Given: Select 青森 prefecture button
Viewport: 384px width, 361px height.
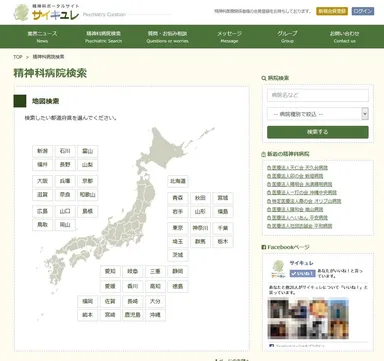Looking at the screenshot, I should coord(178,198).
